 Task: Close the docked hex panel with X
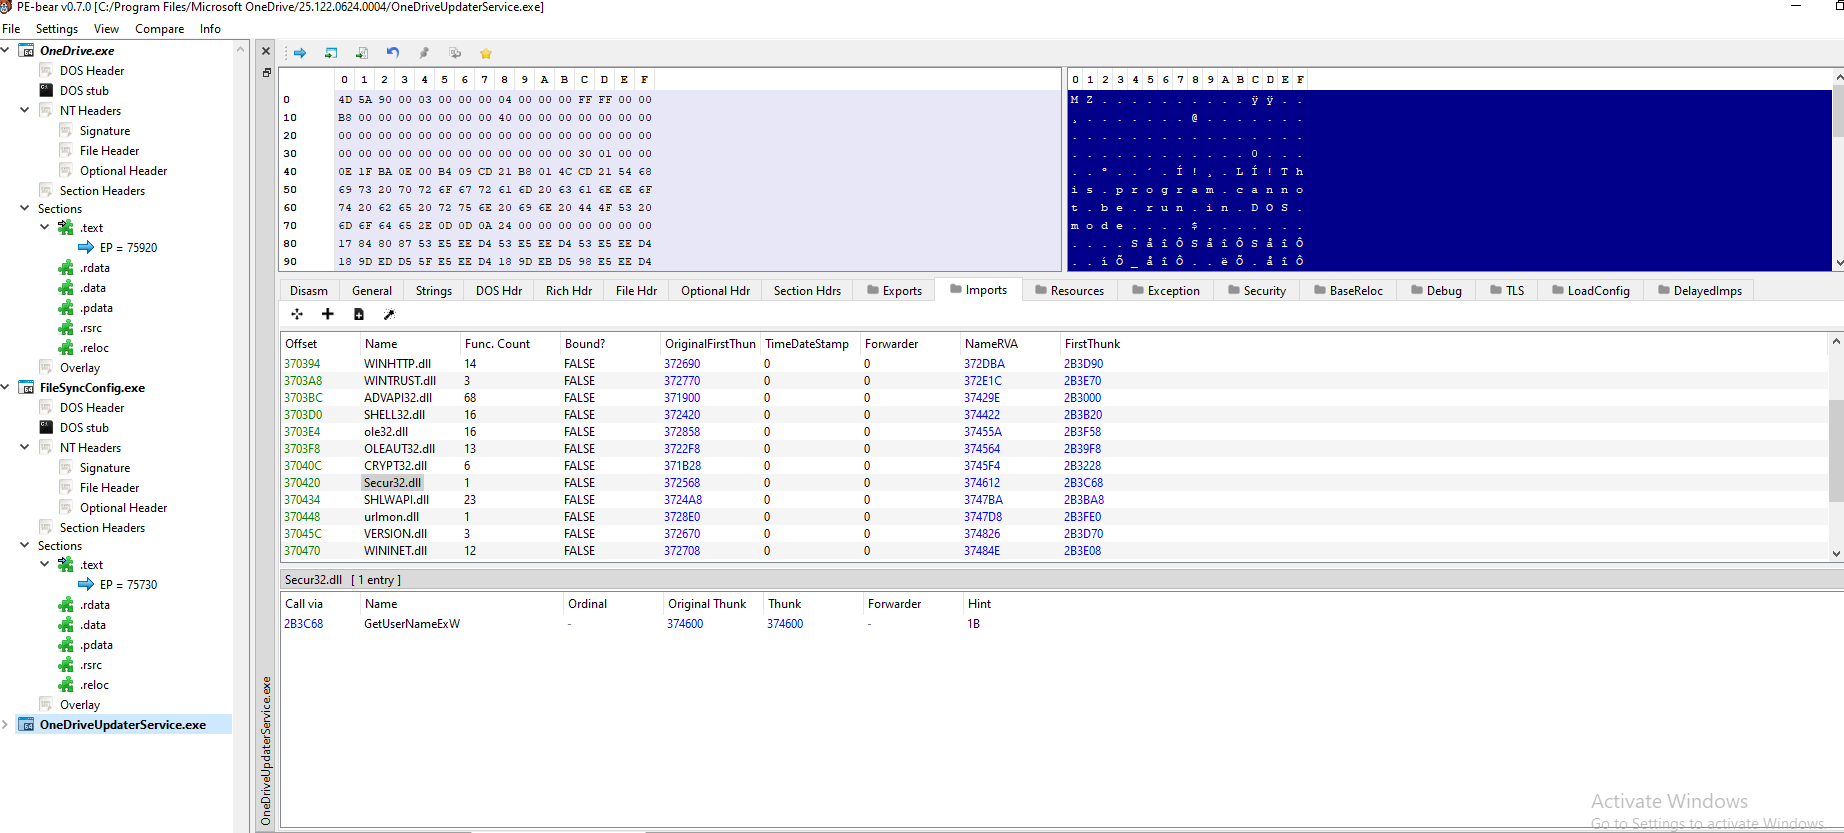pos(266,51)
